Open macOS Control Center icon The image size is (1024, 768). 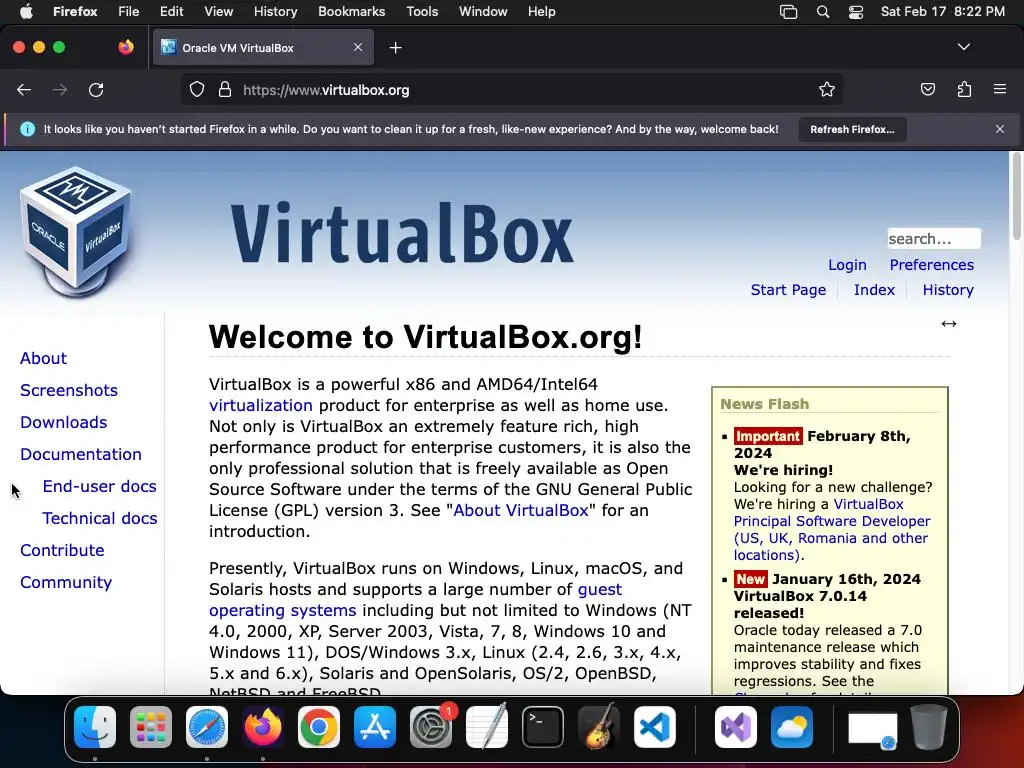856,12
